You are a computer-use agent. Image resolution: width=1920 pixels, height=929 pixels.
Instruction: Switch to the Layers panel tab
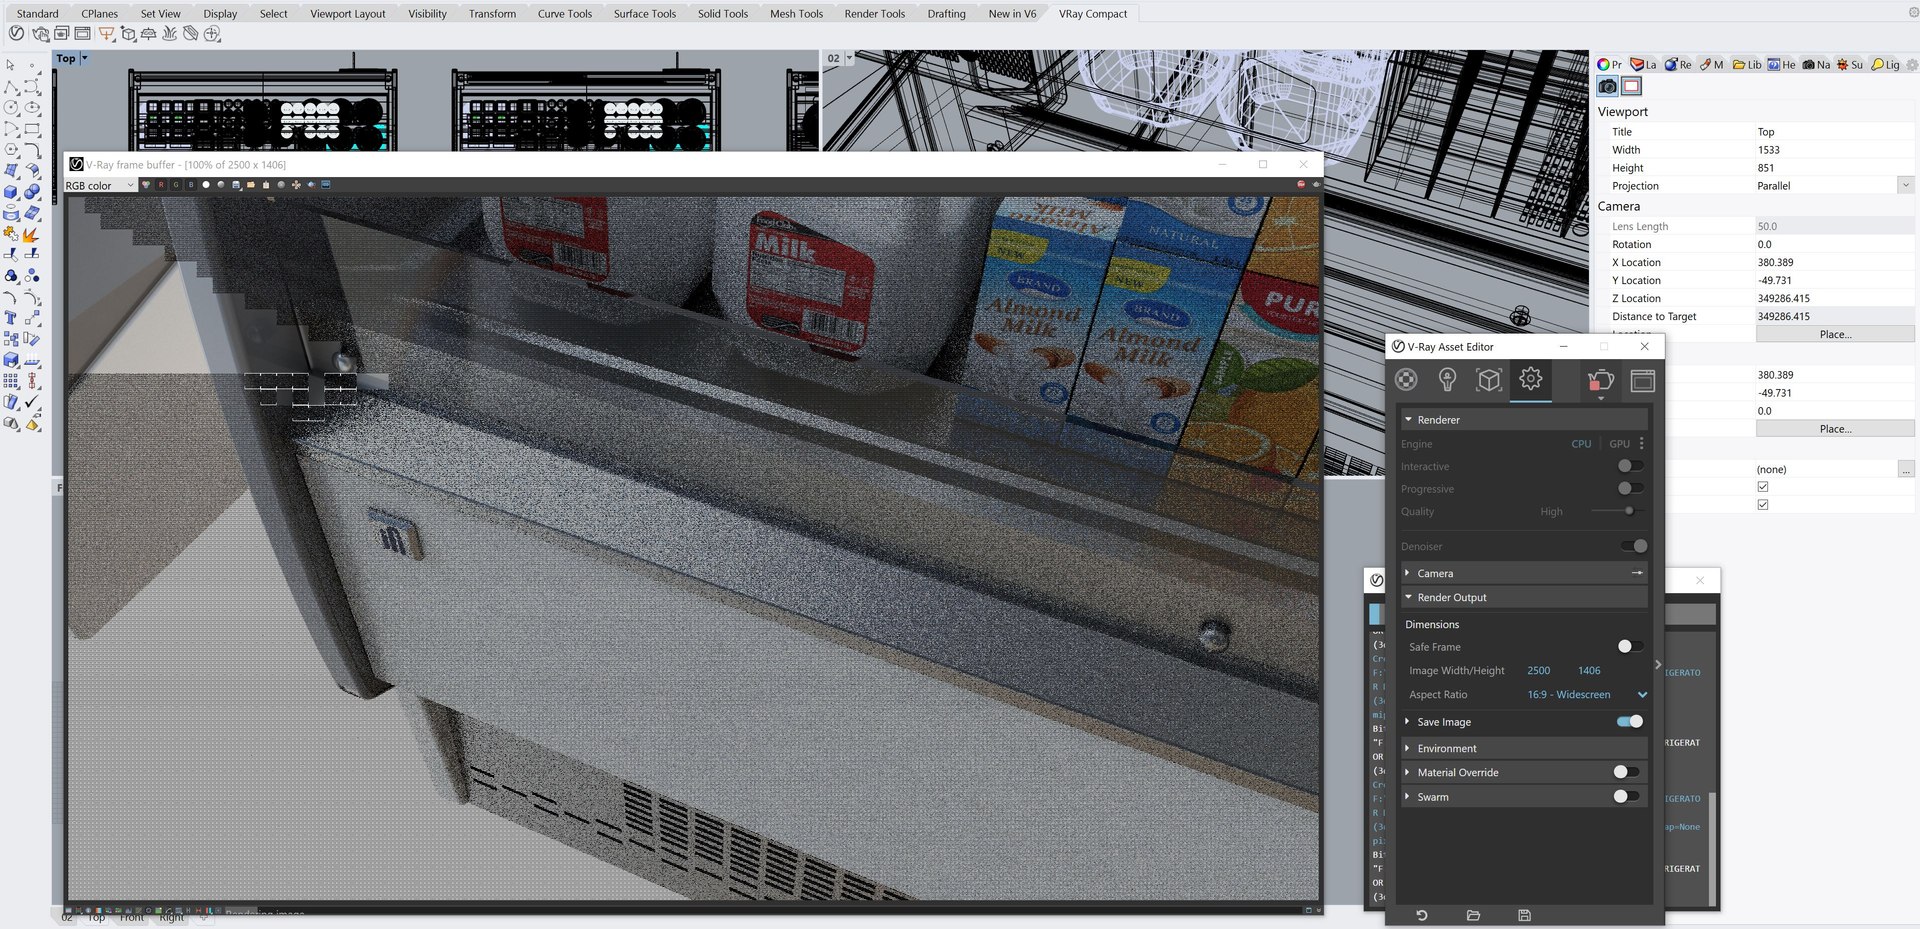click(1643, 65)
